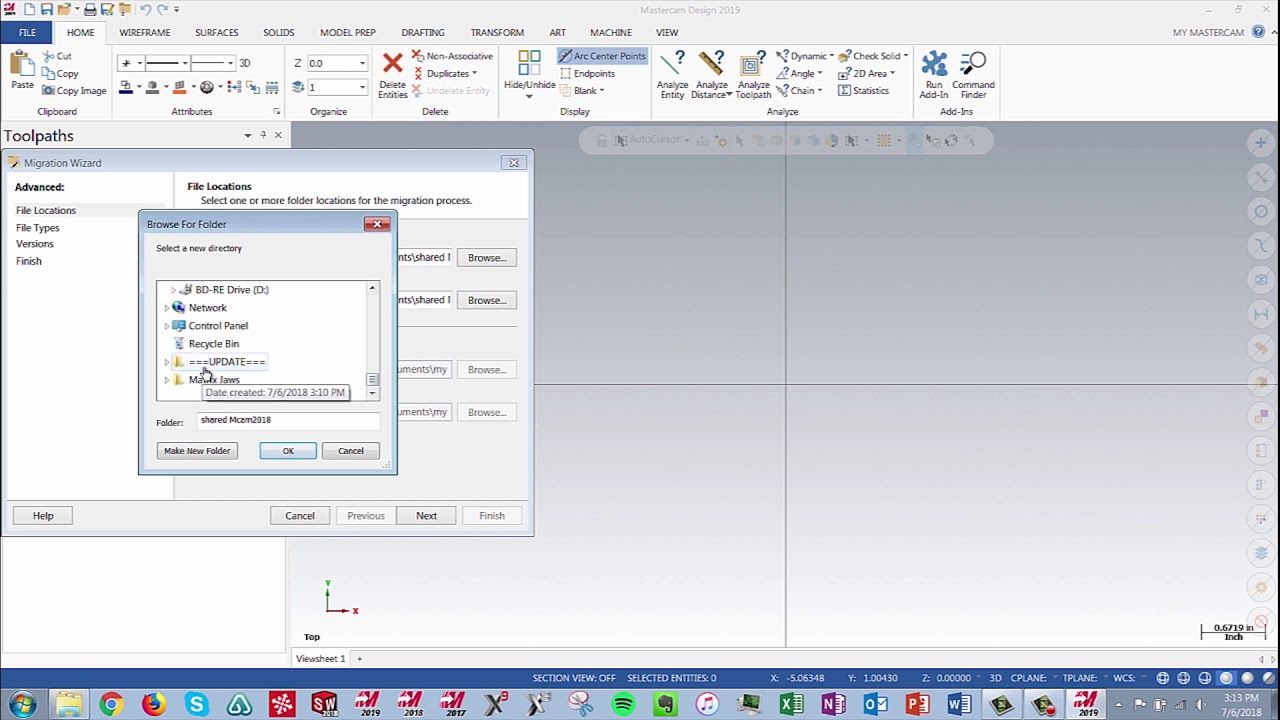Click the Save icon in quick access toolbar
Image resolution: width=1280 pixels, height=720 pixels.
click(47, 9)
